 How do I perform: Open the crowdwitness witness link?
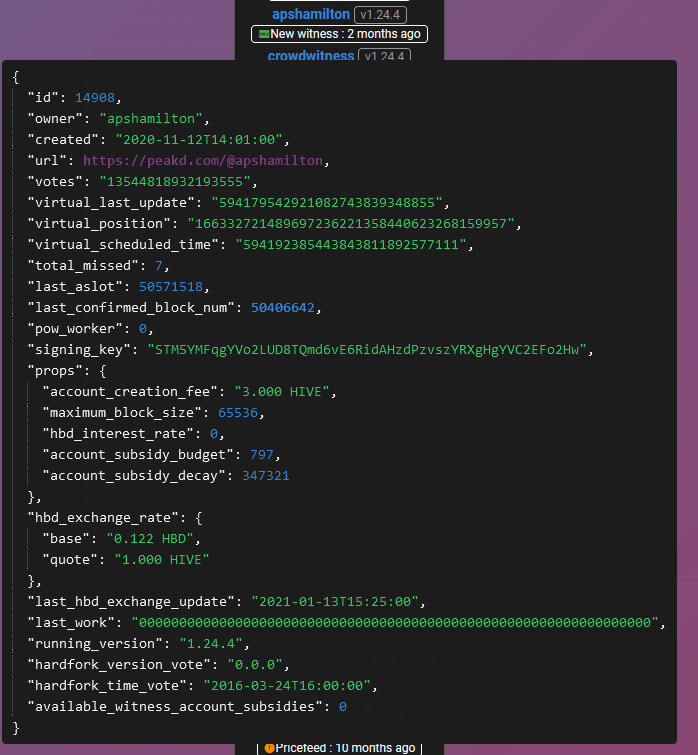coord(310,56)
